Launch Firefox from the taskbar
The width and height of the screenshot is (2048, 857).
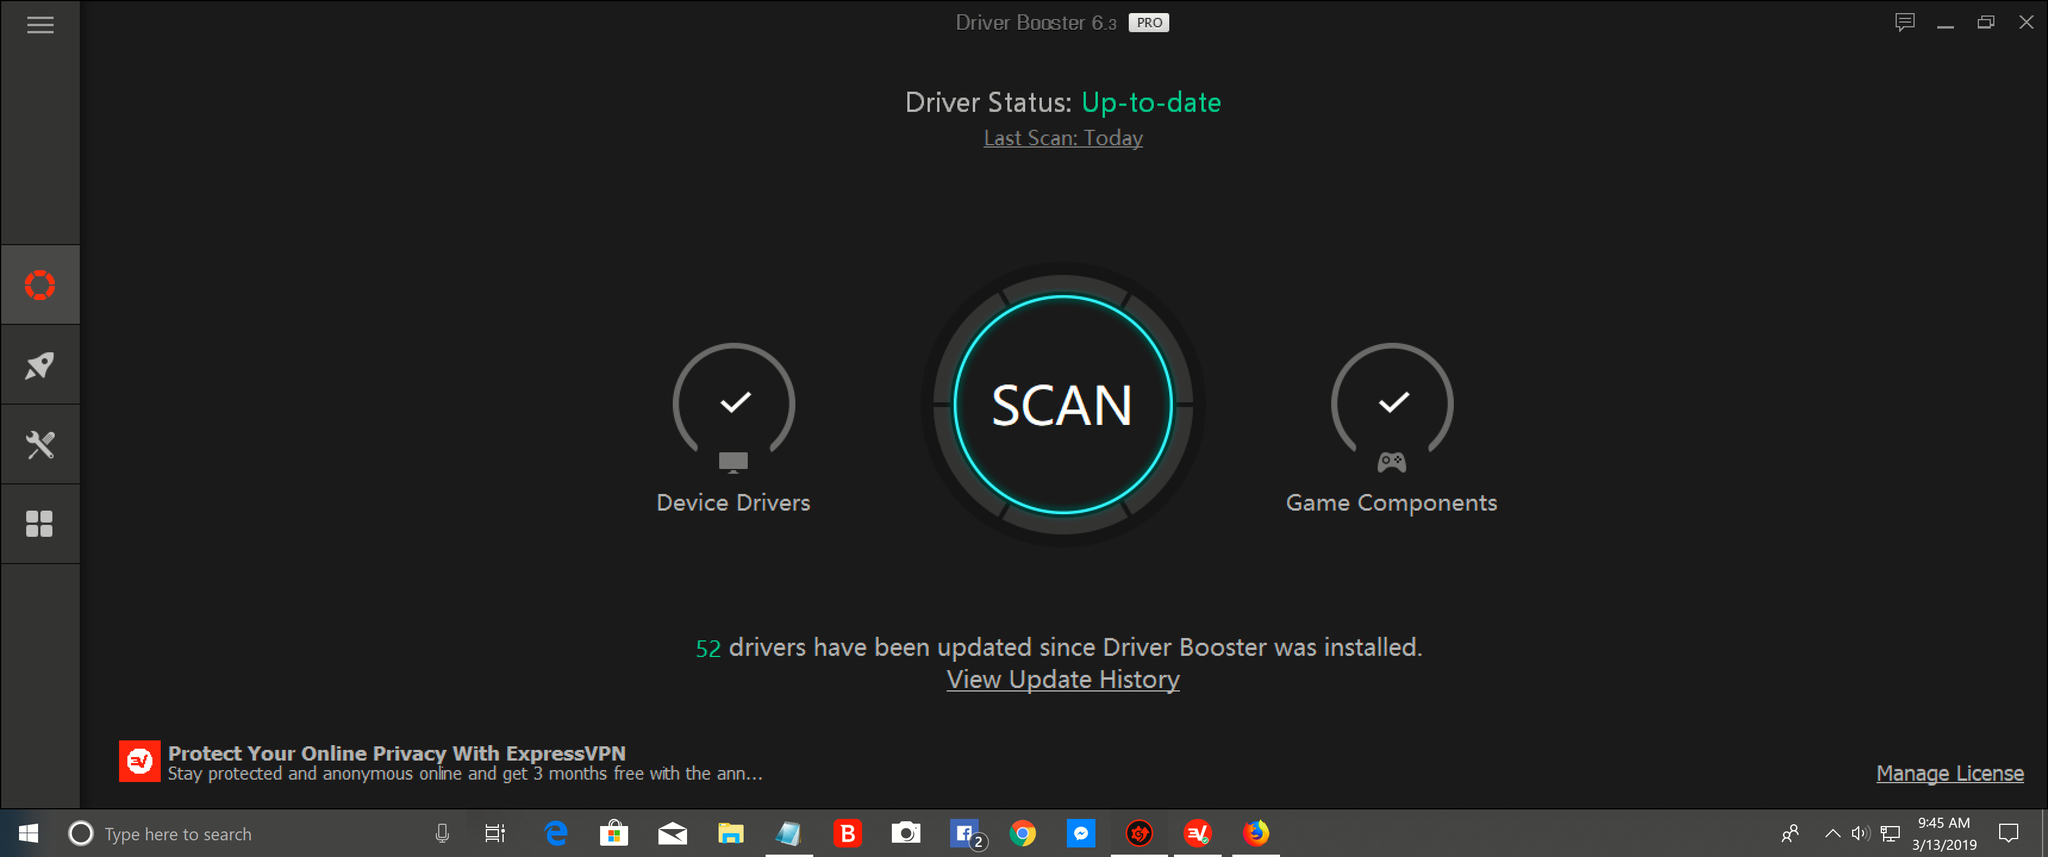[x=1256, y=833]
